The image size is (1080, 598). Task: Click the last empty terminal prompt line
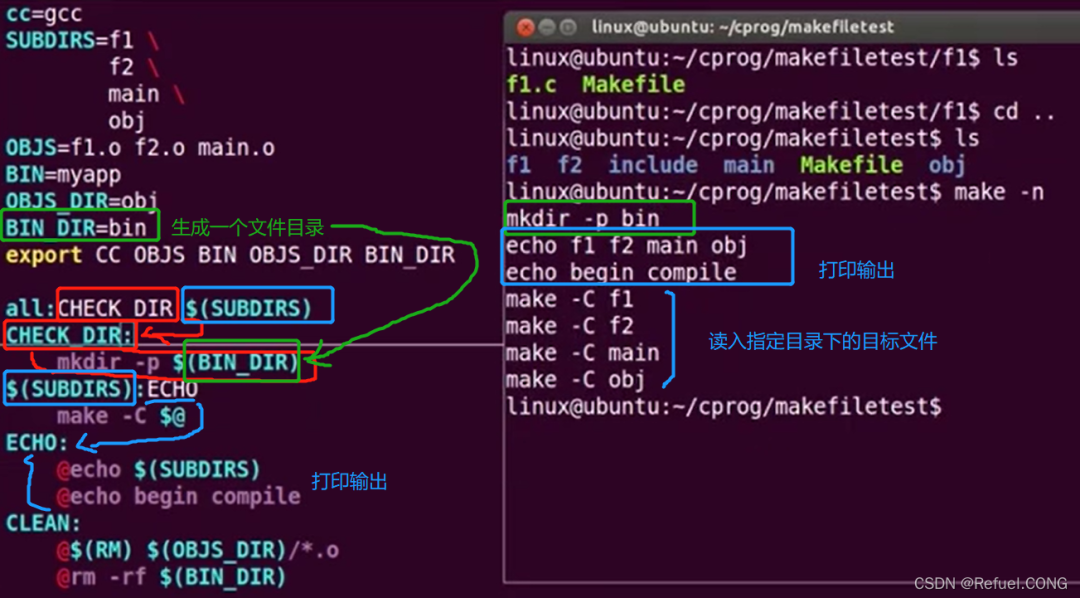pos(723,406)
